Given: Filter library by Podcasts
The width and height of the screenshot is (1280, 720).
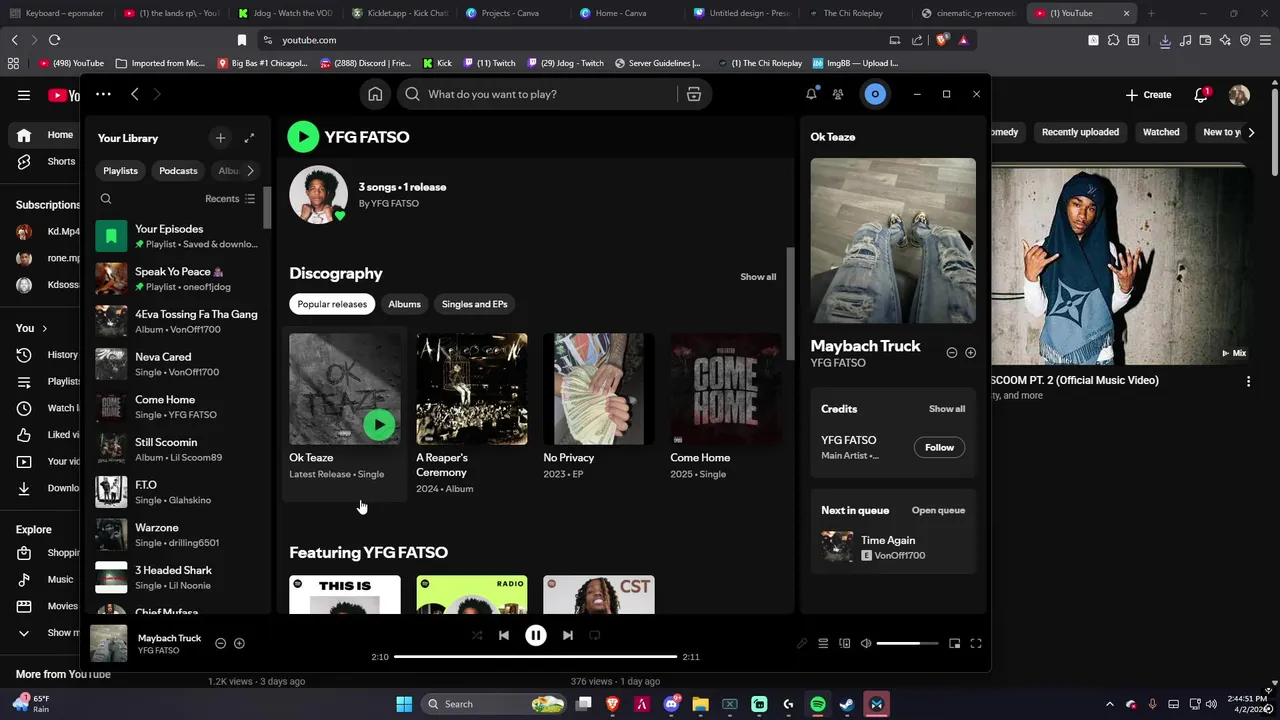Looking at the screenshot, I should [178, 171].
